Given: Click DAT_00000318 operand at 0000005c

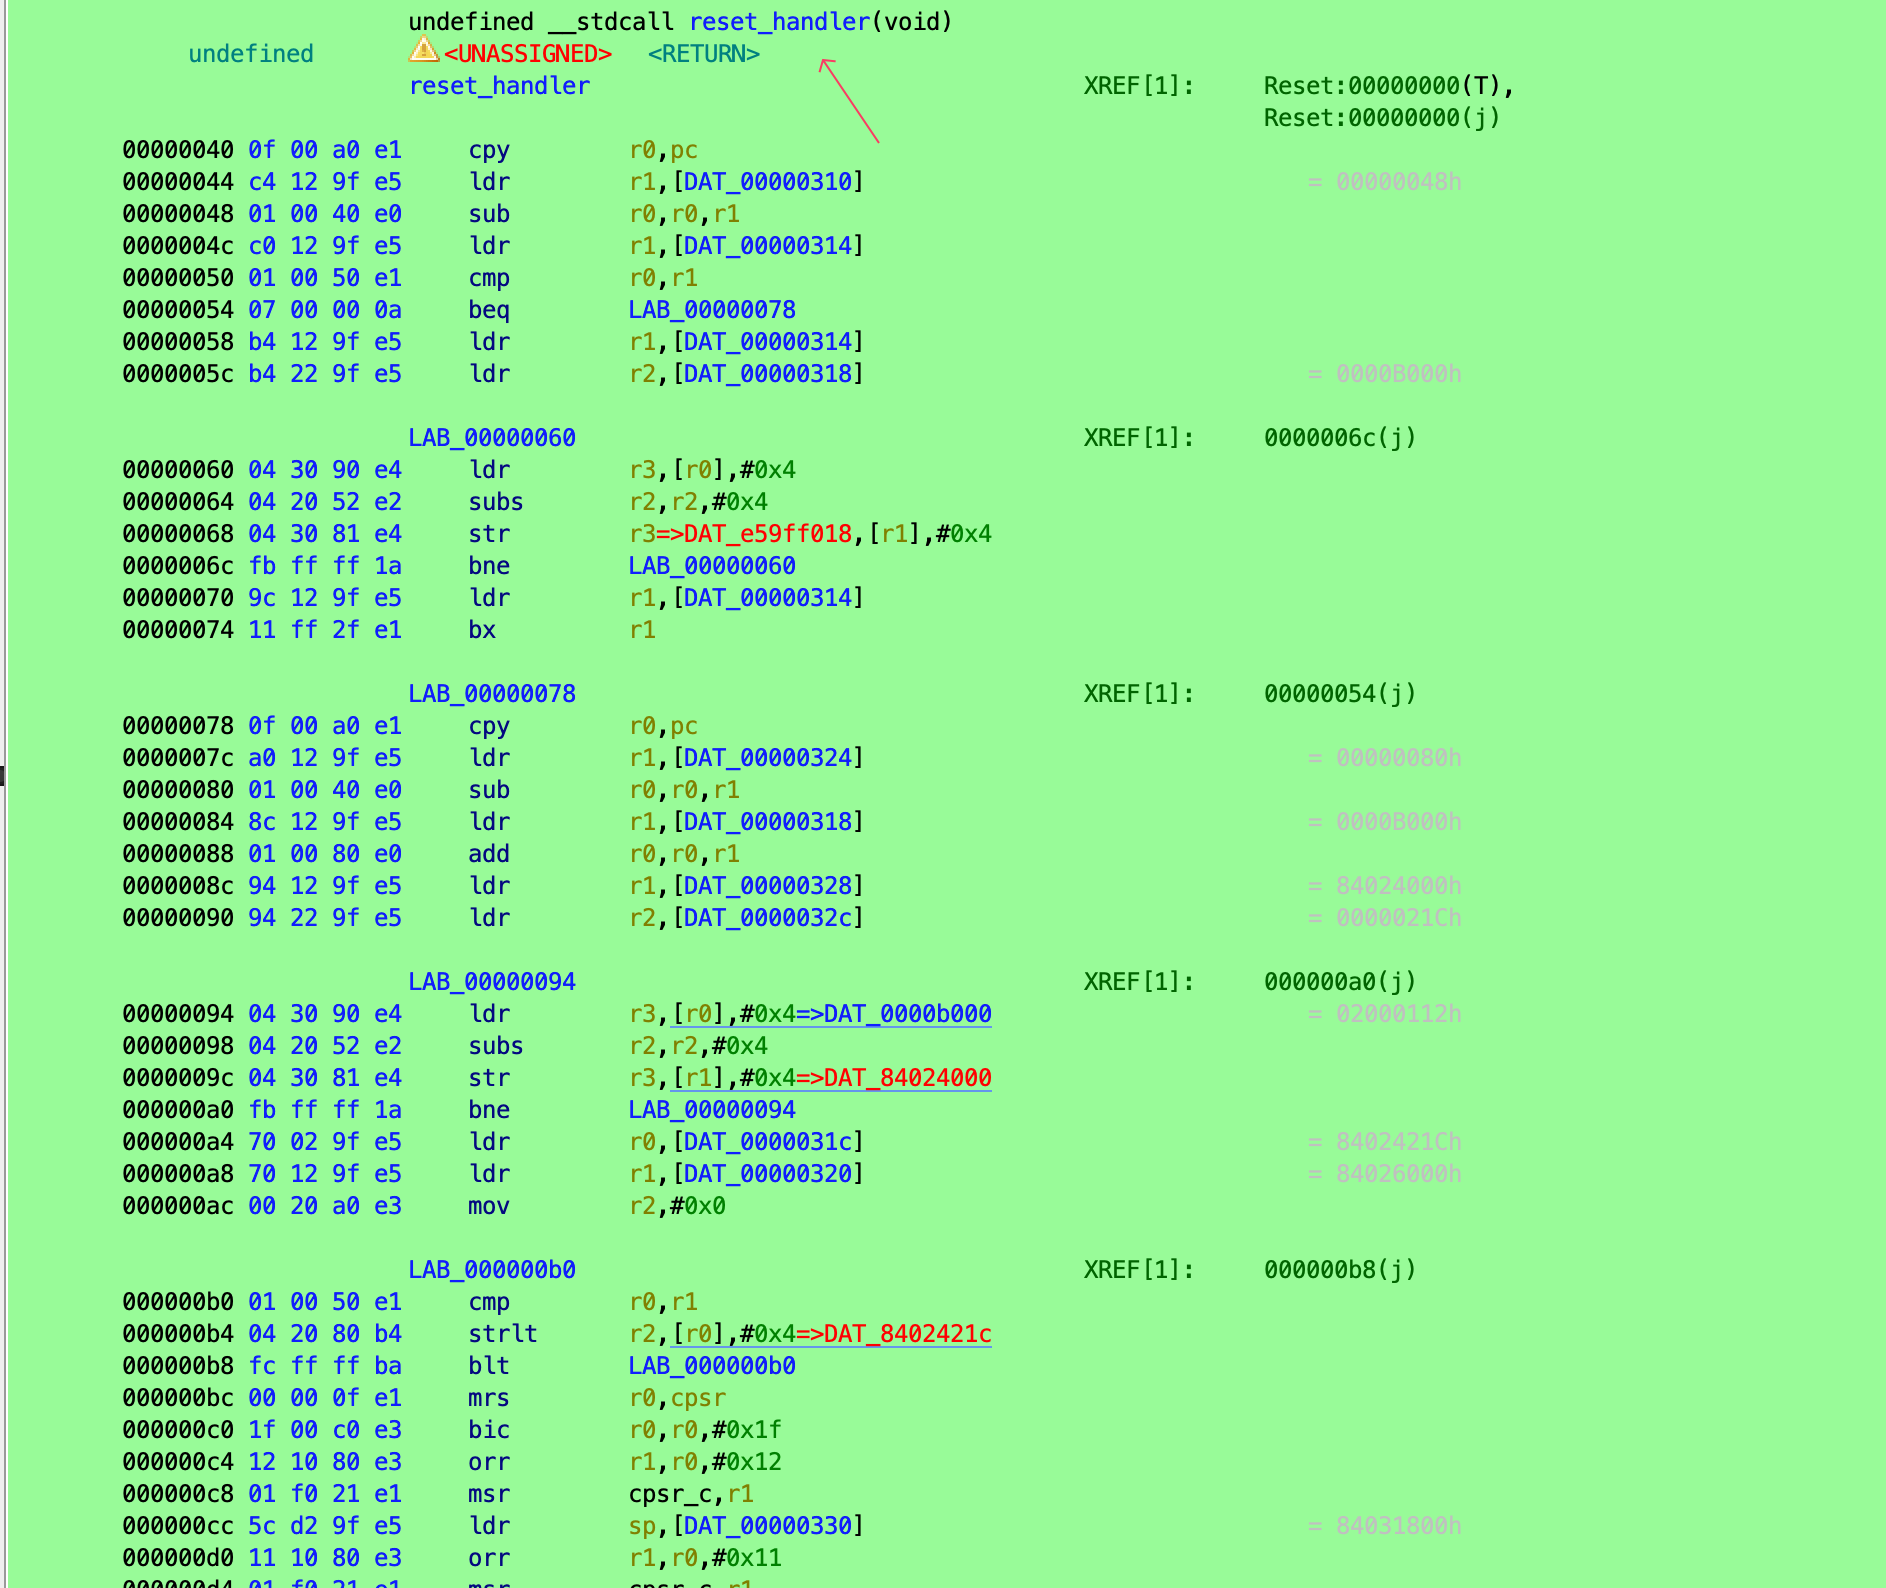Looking at the screenshot, I should coord(768,374).
